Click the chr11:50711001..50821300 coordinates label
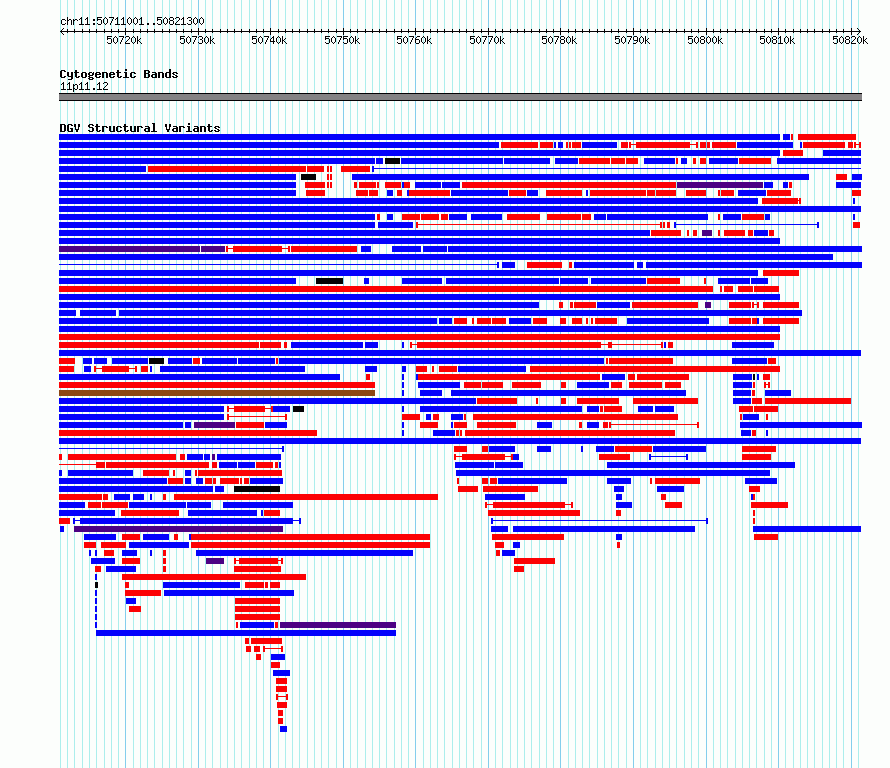Viewport: 890px width, 768px height. [x=132, y=21]
